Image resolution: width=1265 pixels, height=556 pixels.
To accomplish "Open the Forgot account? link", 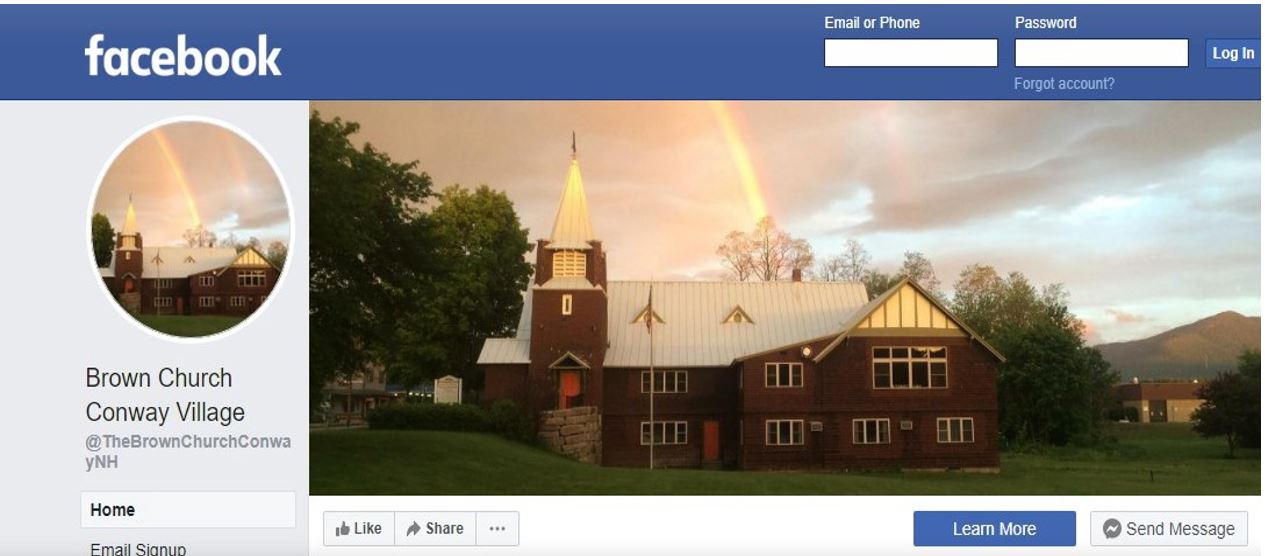I will pyautogui.click(x=1064, y=84).
